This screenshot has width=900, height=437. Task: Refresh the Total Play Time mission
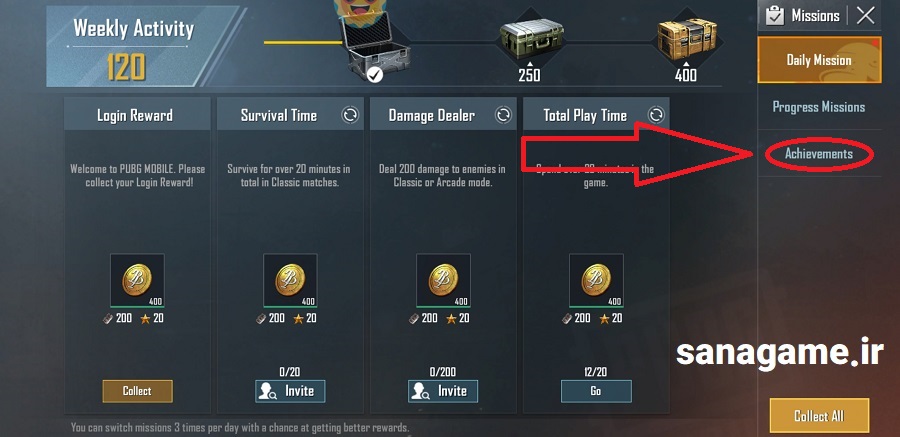656,115
